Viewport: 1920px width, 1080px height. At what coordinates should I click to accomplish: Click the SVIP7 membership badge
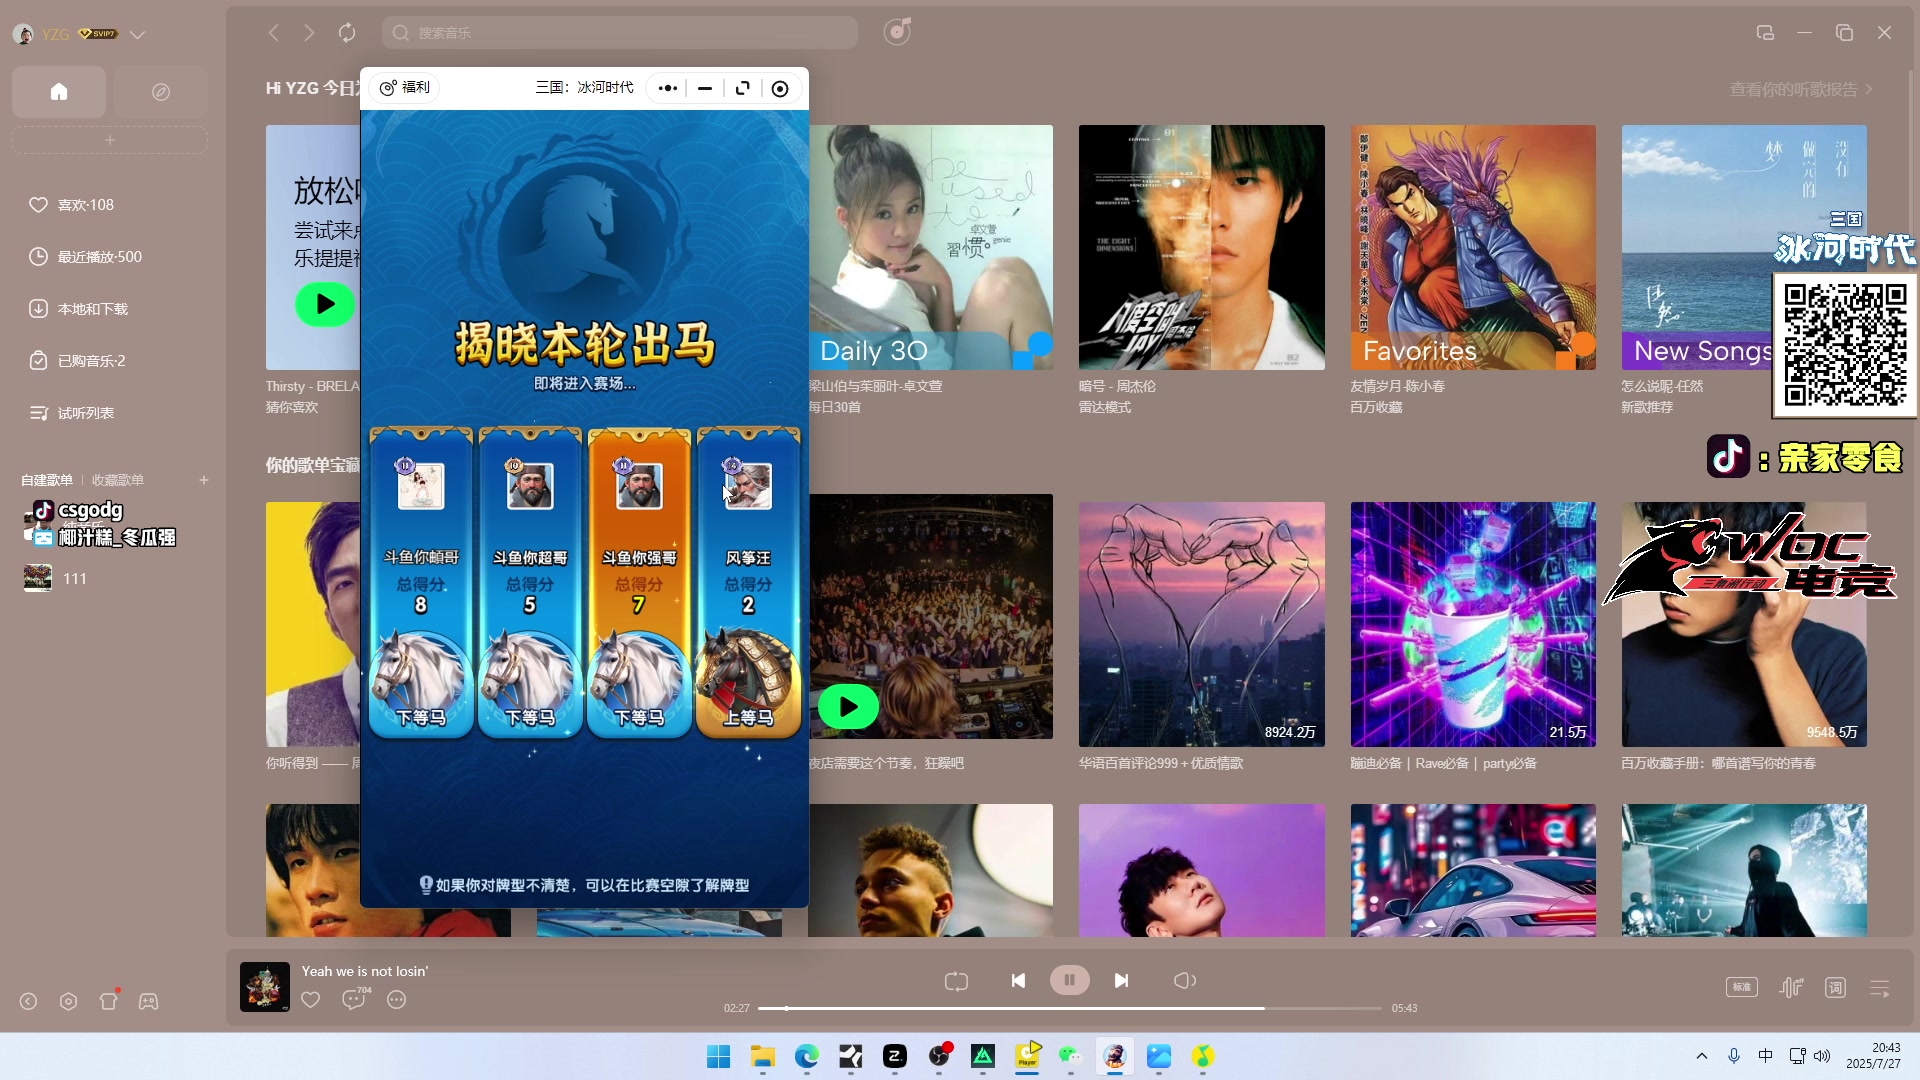[98, 34]
